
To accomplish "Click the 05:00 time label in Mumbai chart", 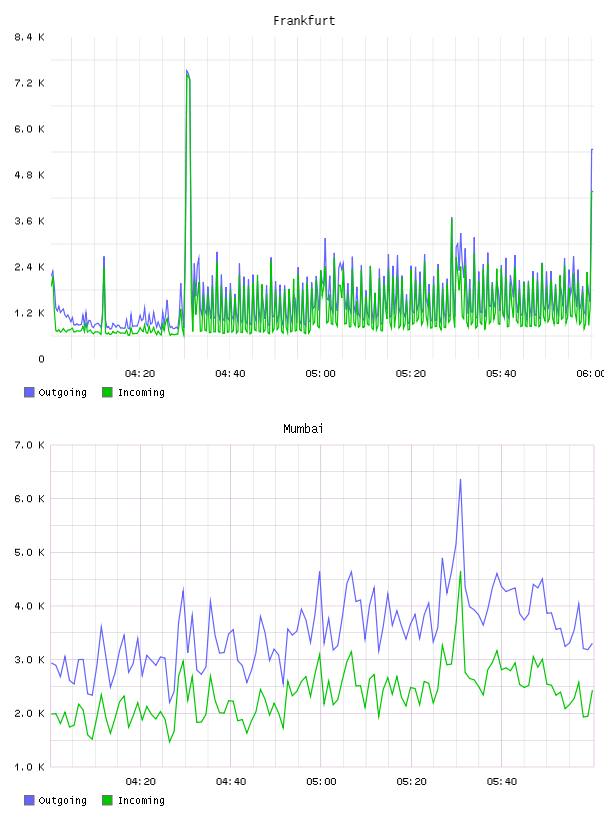I will click(x=321, y=782).
